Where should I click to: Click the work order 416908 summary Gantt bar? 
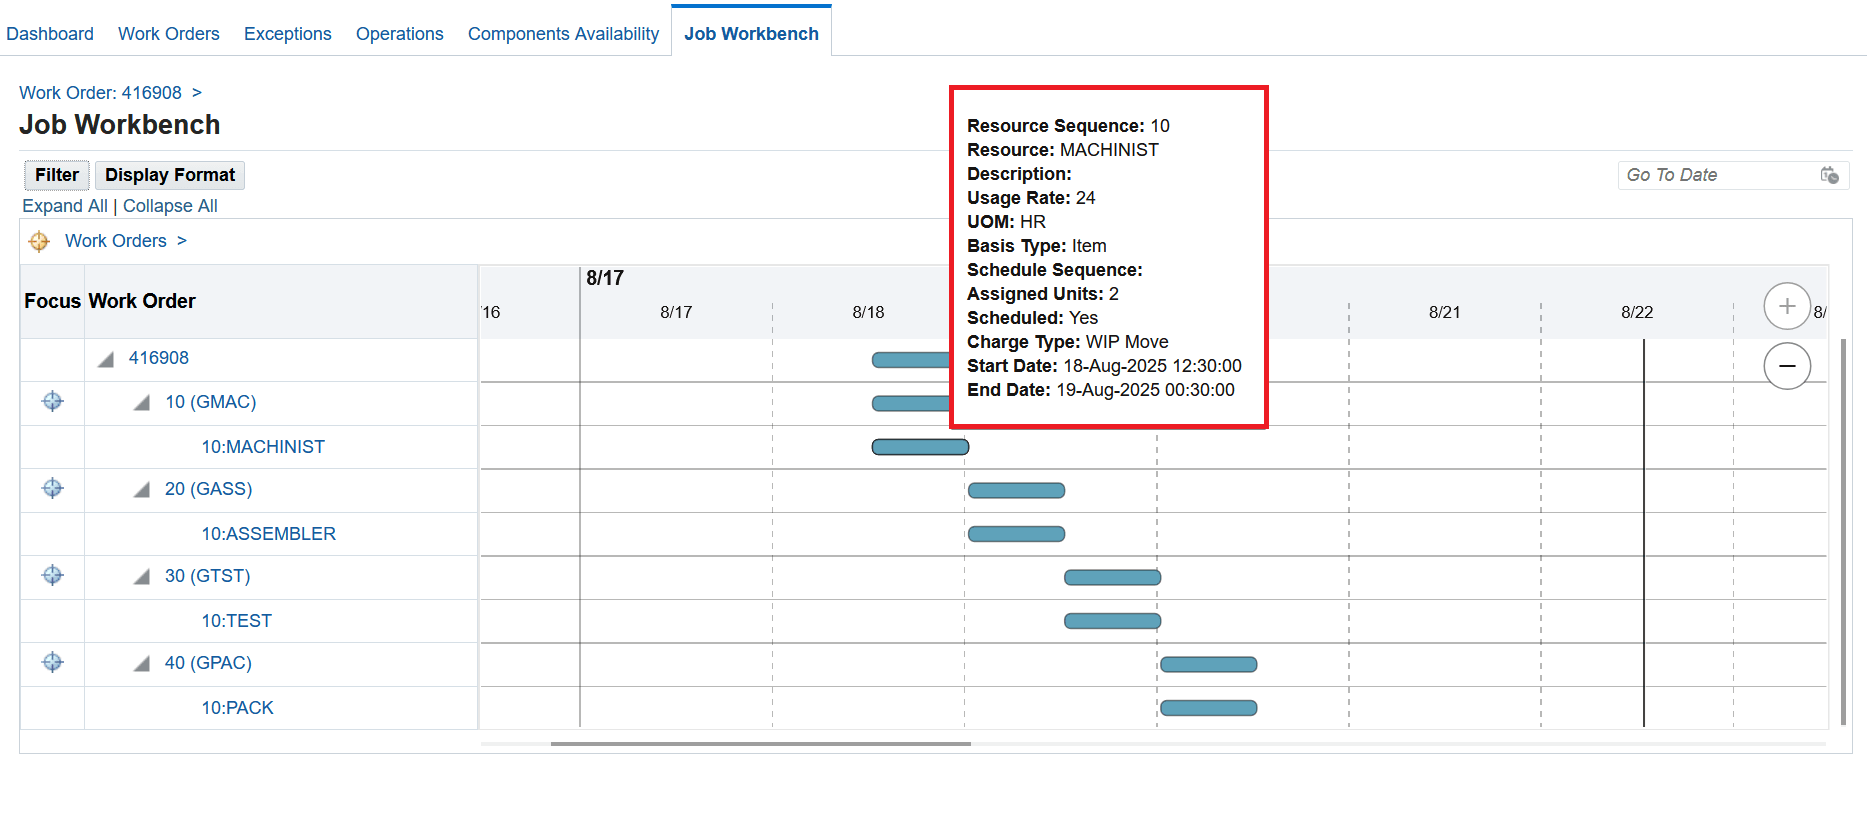coord(910,360)
